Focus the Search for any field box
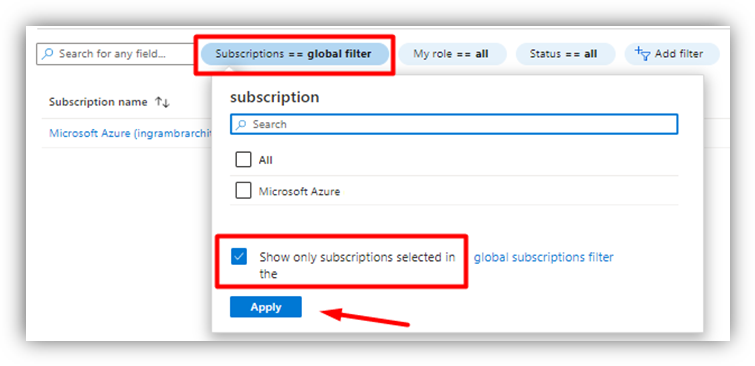Viewport: 755px width, 366px height. 115,54
